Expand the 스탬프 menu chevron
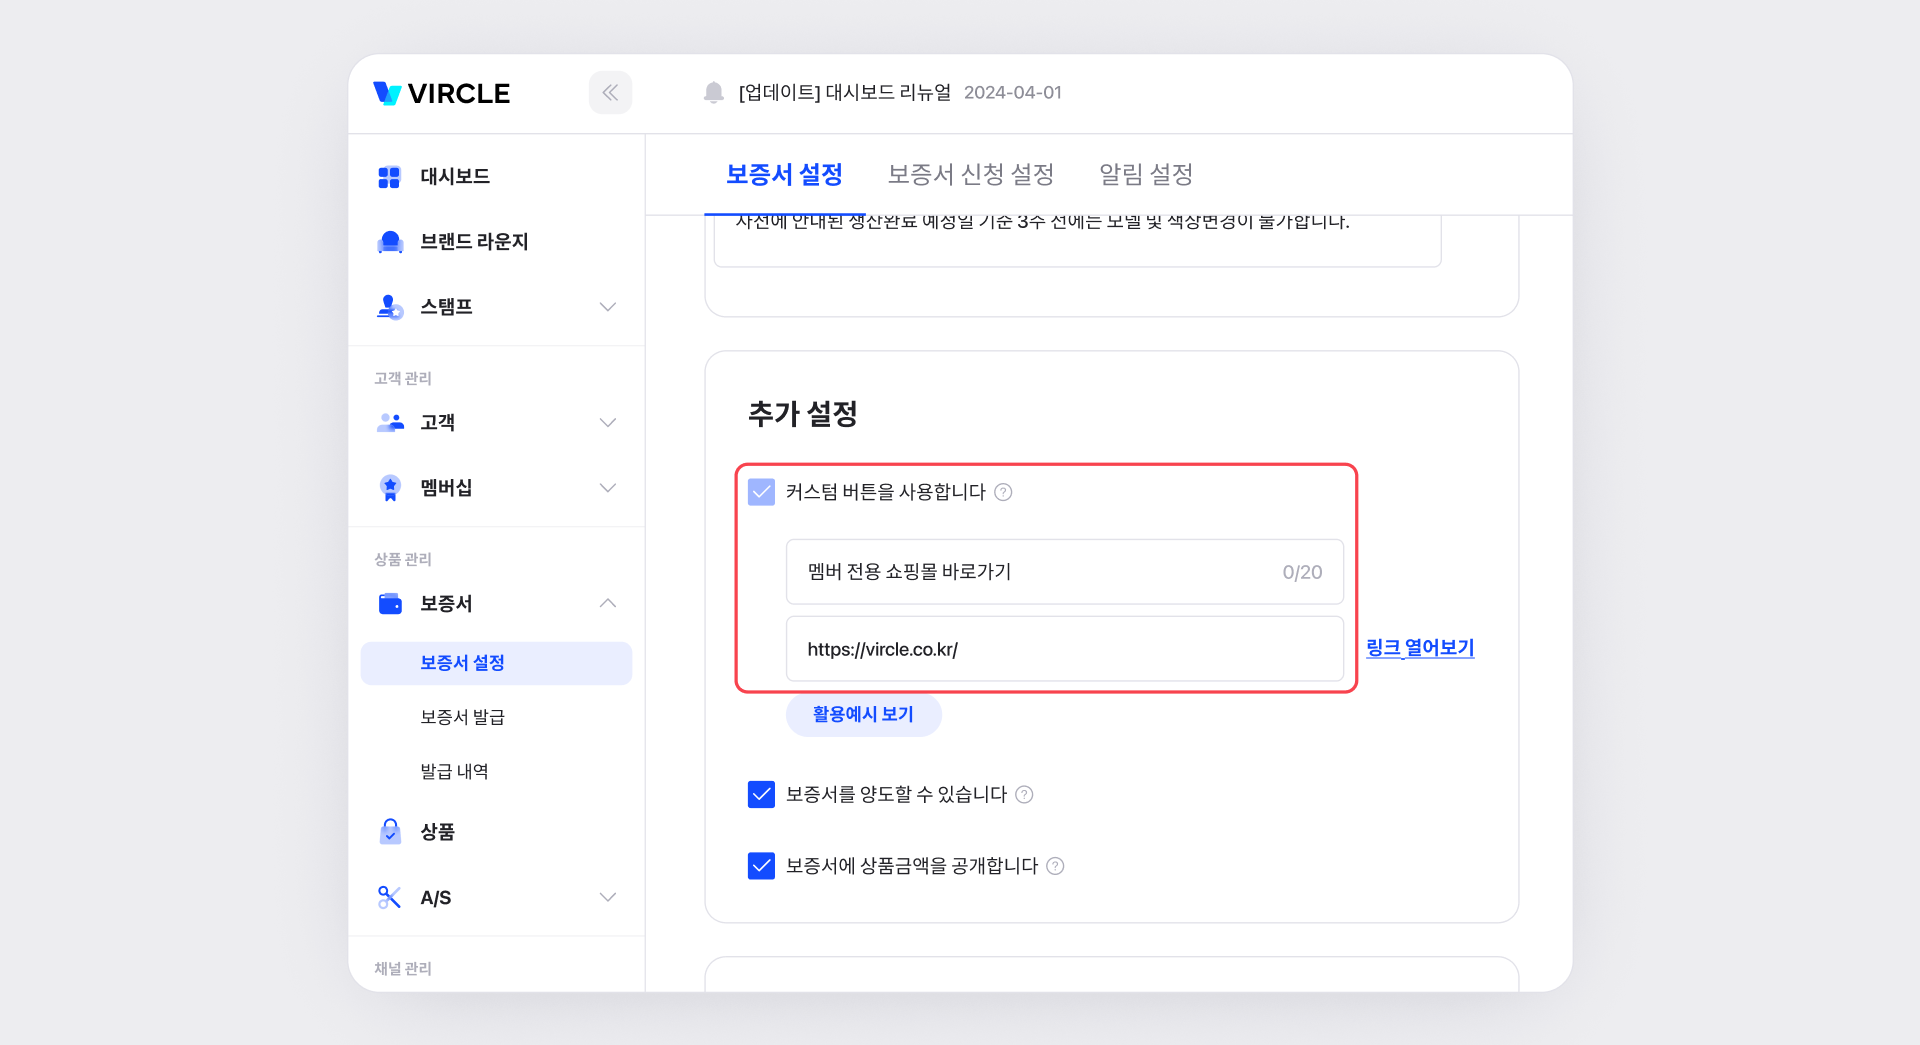The width and height of the screenshot is (1920, 1045). (607, 307)
